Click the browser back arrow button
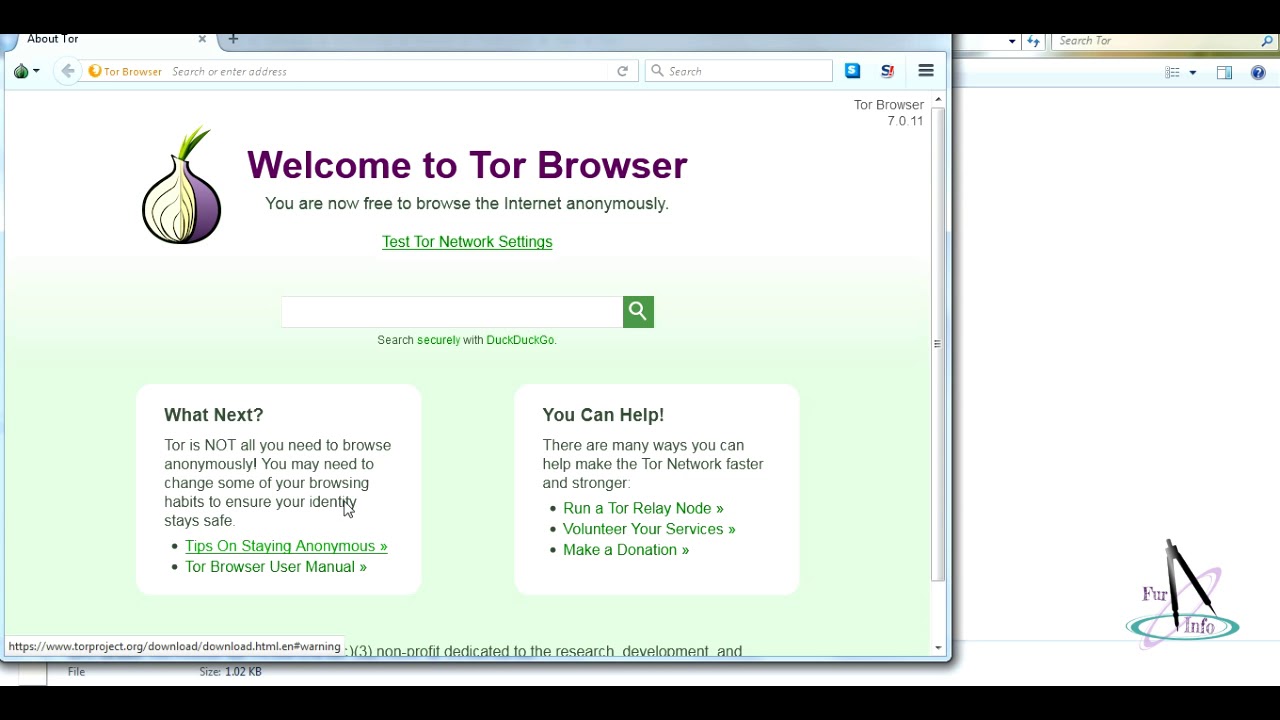 67,71
